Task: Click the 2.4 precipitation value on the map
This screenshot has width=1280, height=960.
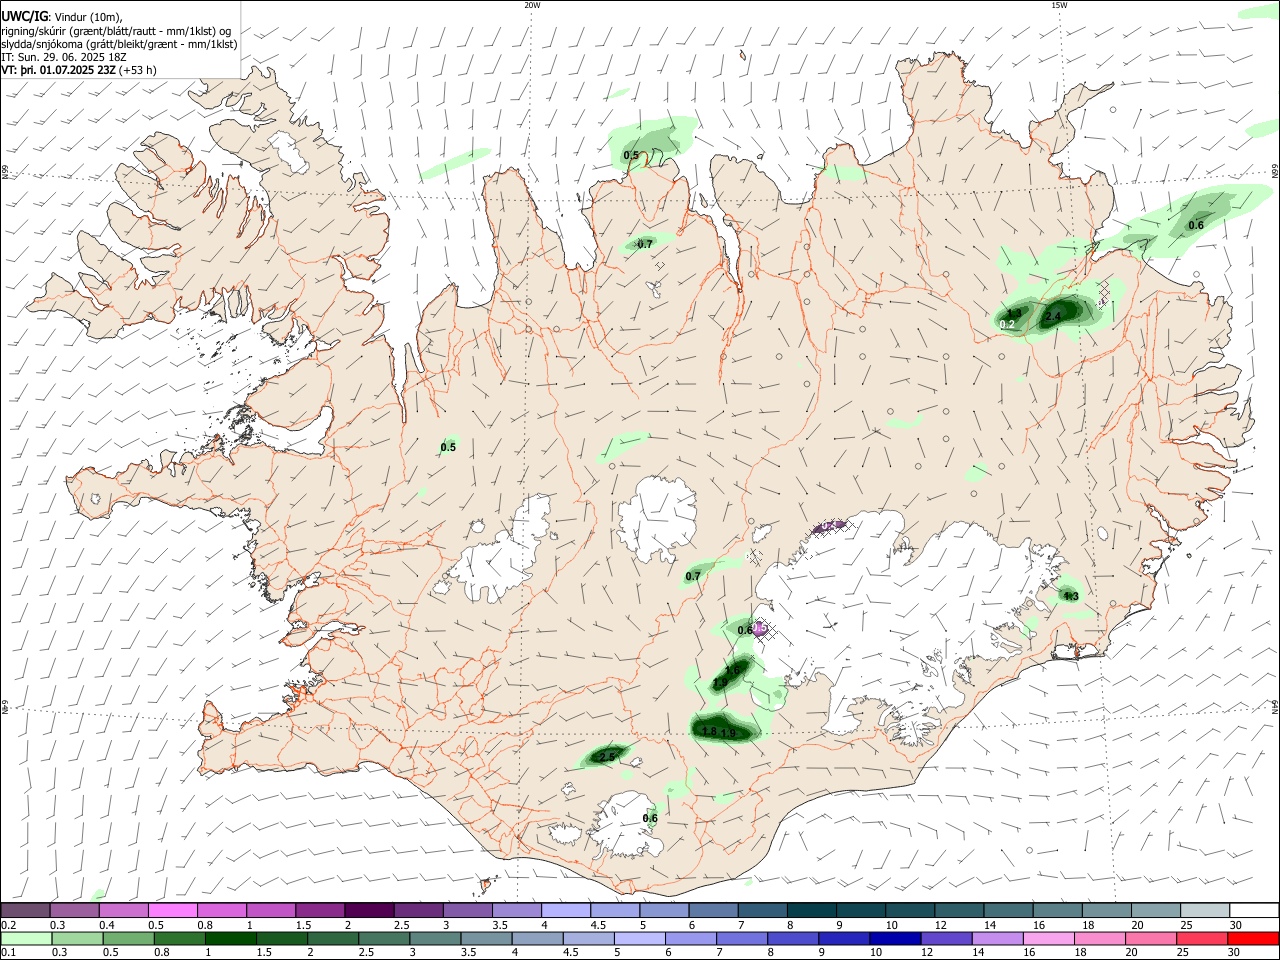Action: click(x=1052, y=317)
